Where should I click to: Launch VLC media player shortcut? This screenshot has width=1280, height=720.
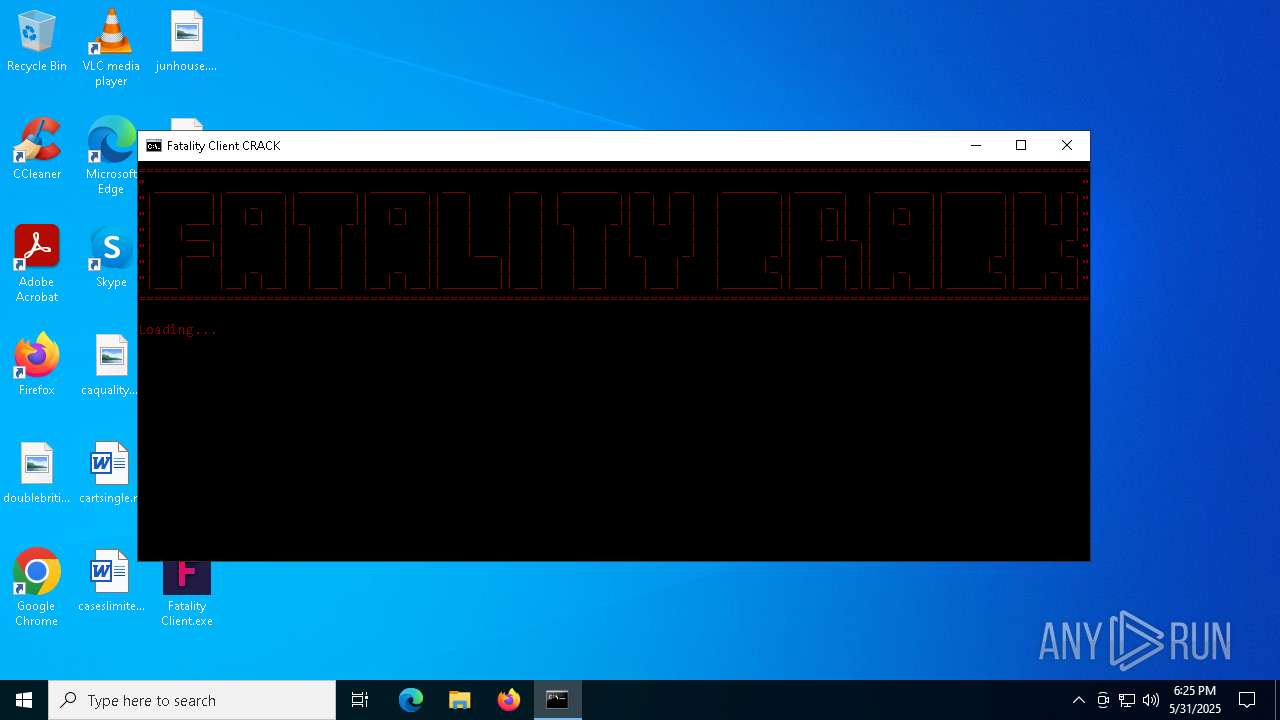111,48
